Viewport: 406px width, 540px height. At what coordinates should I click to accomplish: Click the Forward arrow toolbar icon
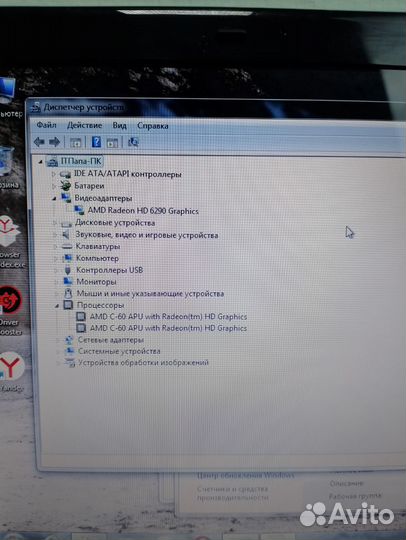(x=55, y=142)
